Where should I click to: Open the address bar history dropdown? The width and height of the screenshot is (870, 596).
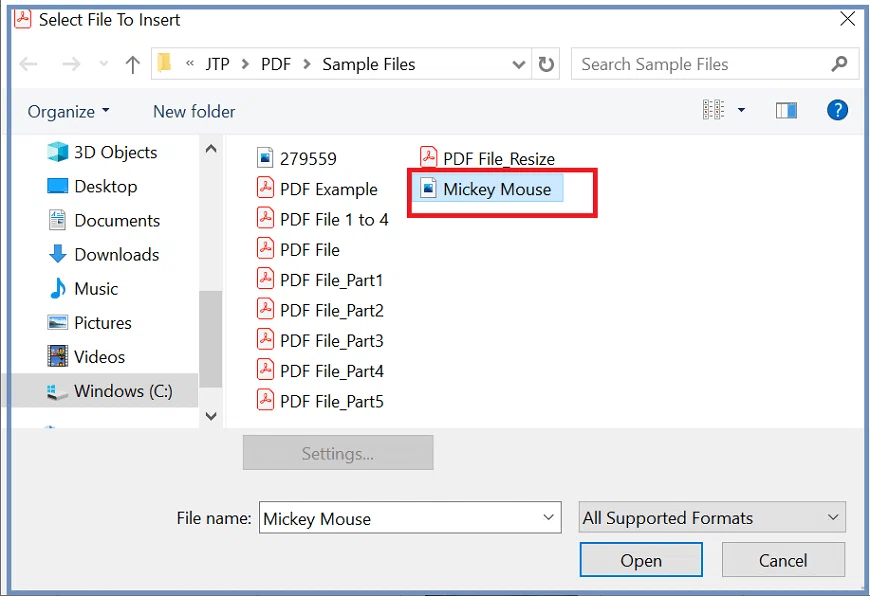click(518, 64)
